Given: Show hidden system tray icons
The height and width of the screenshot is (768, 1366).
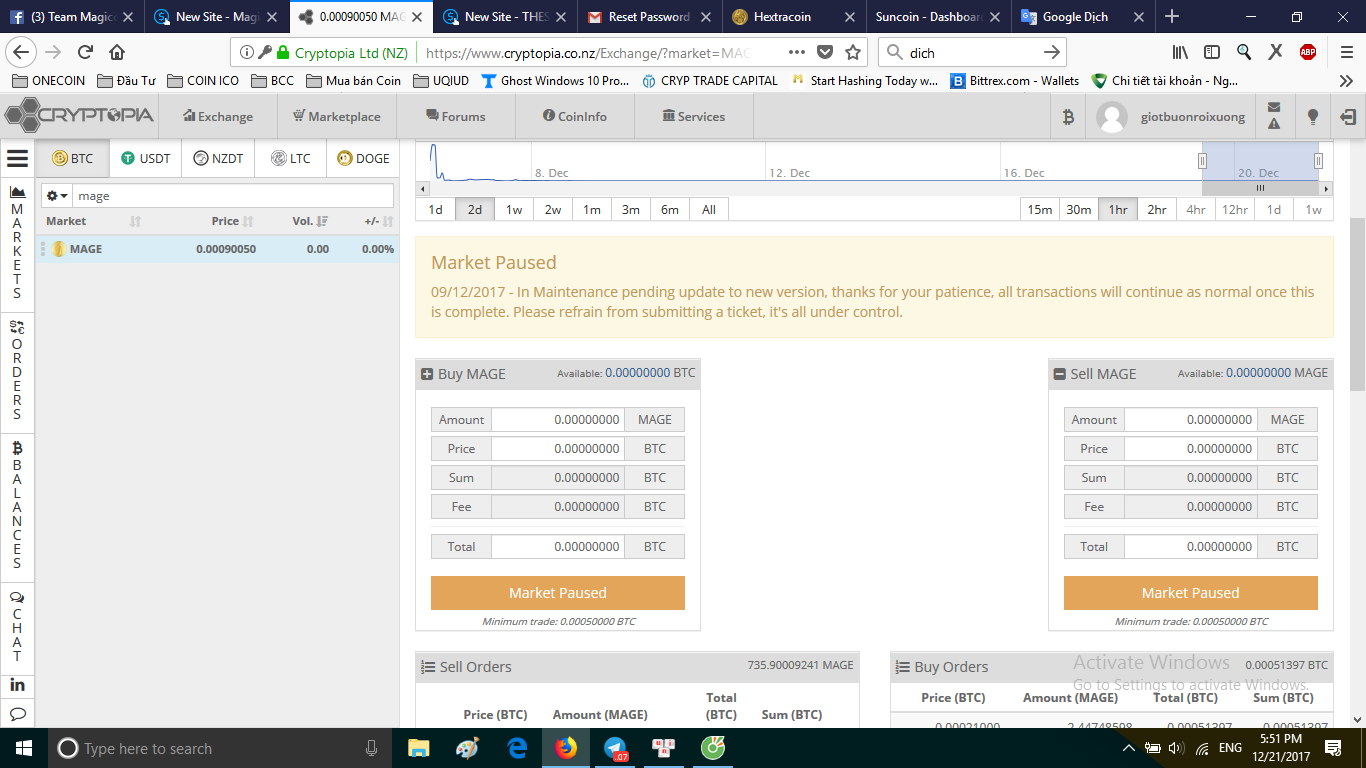Looking at the screenshot, I should pos(1129,748).
